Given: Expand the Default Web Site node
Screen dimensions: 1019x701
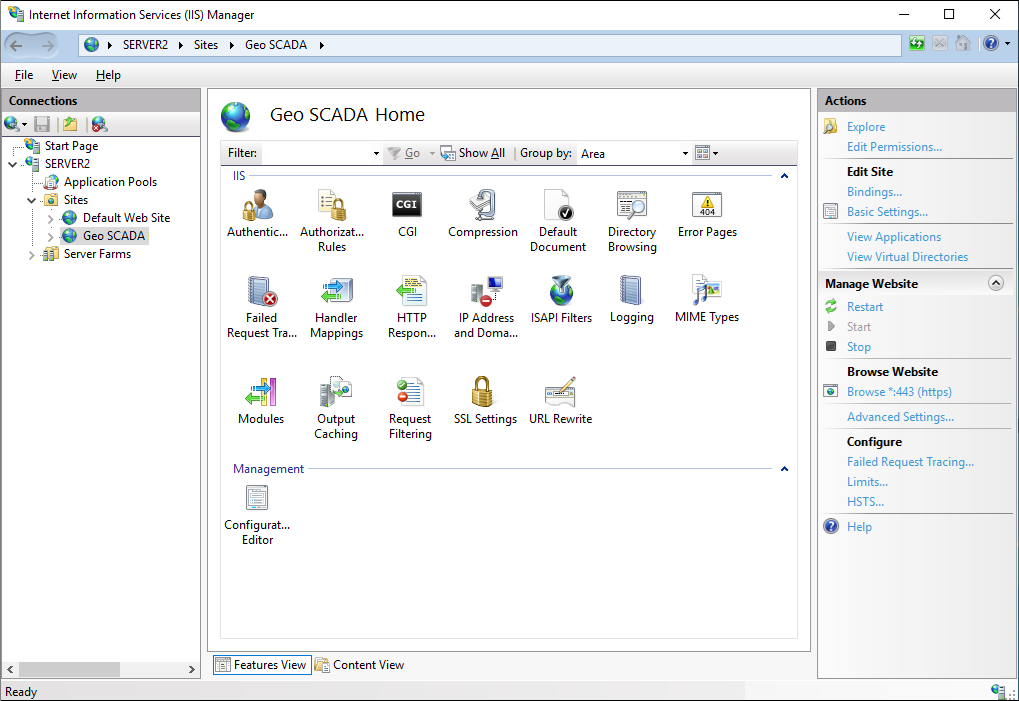Looking at the screenshot, I should click(52, 218).
